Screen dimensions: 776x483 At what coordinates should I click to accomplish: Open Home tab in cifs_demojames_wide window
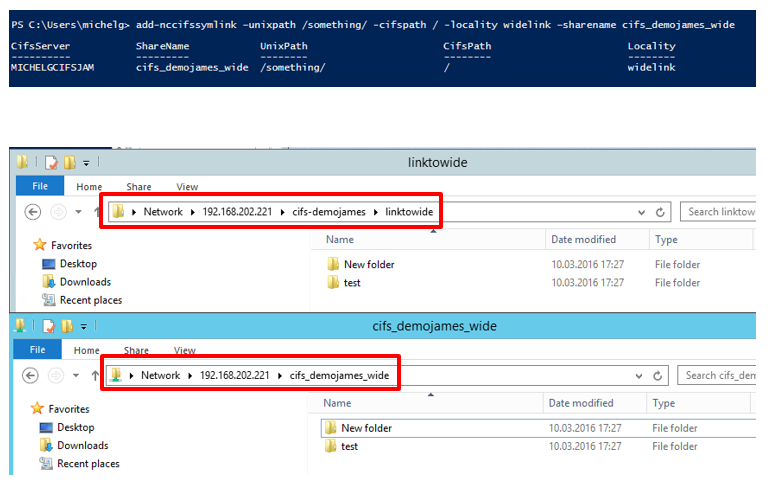pyautogui.click(x=87, y=350)
